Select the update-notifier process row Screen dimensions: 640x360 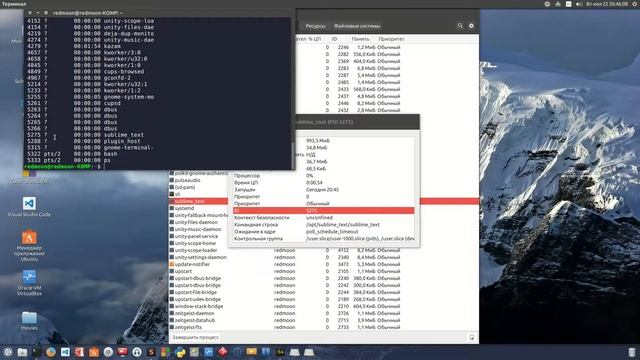[324, 264]
